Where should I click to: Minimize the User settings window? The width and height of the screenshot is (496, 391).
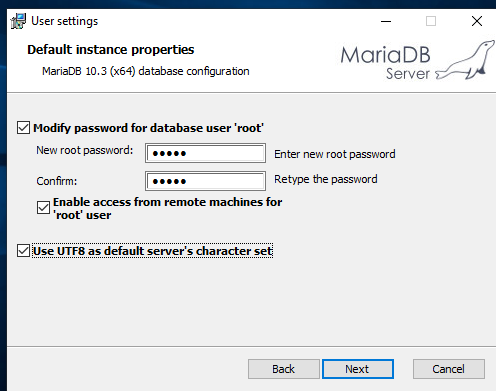(386, 21)
